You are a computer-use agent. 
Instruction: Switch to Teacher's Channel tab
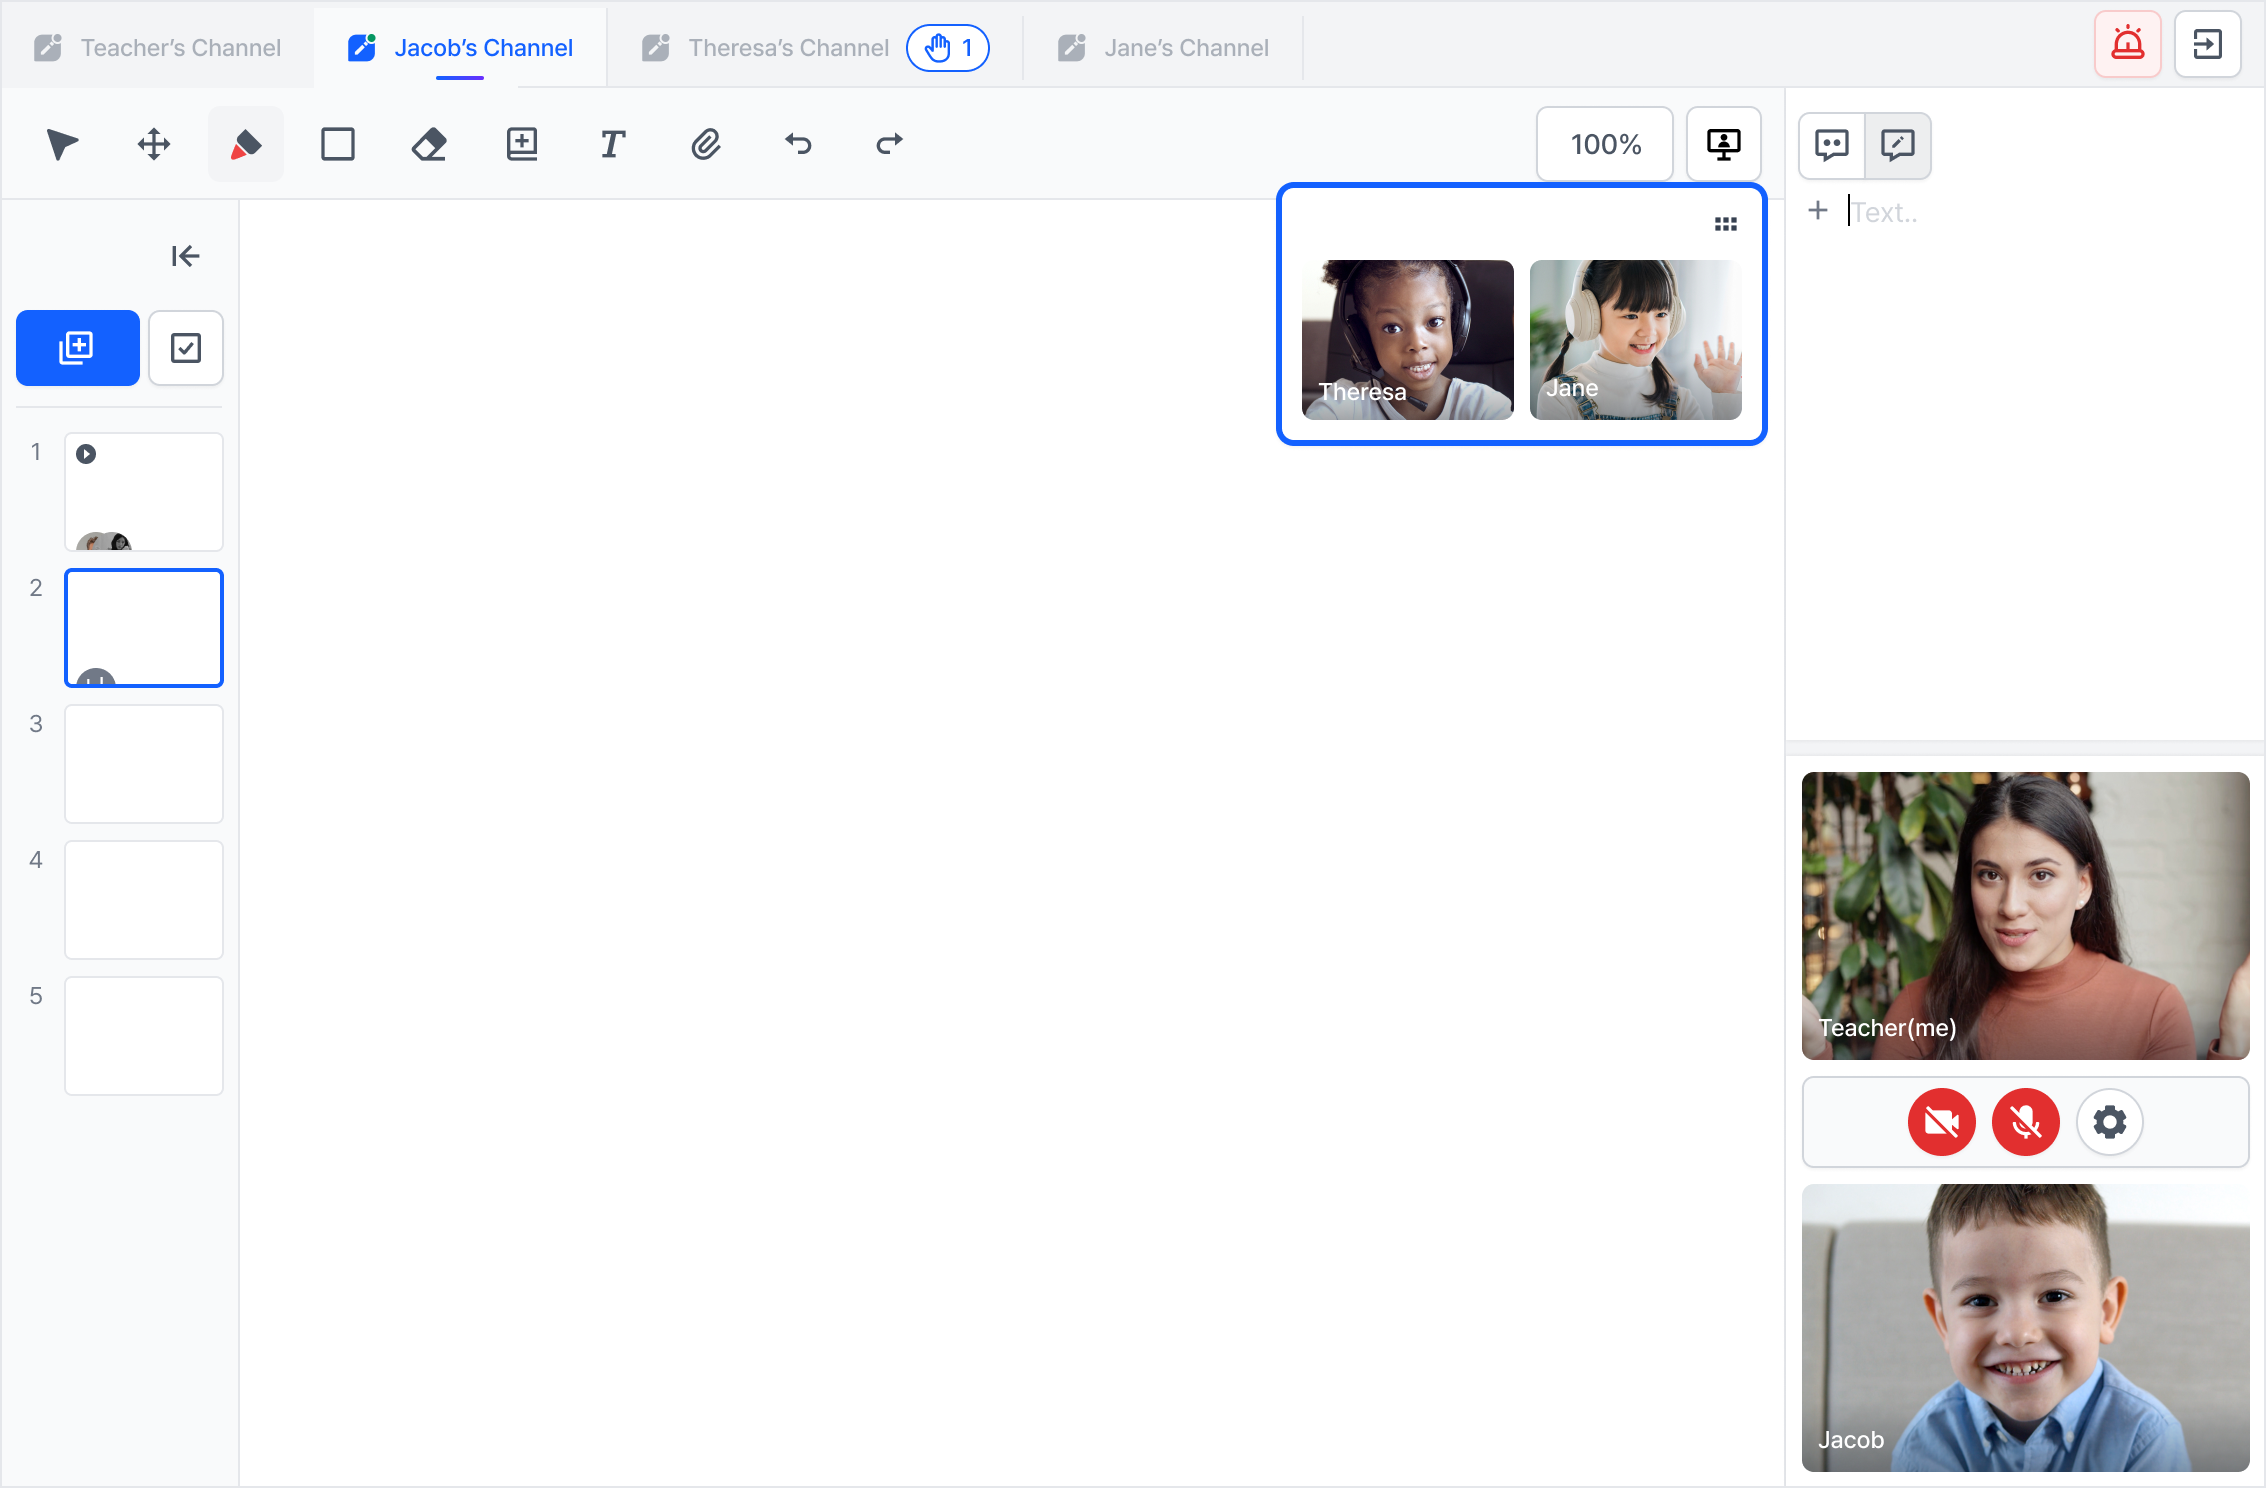click(158, 48)
